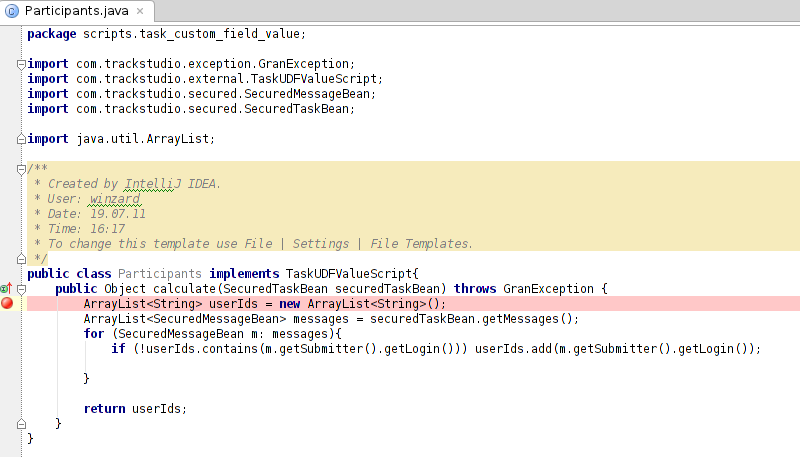Viewport: 800px width, 457px height.
Task: Place cursor on the return userIds statement
Action: (x=135, y=409)
